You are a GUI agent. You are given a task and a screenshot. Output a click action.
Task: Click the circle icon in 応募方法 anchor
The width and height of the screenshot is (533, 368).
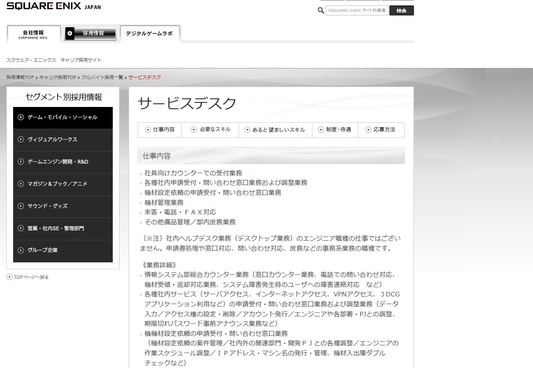pyautogui.click(x=368, y=130)
